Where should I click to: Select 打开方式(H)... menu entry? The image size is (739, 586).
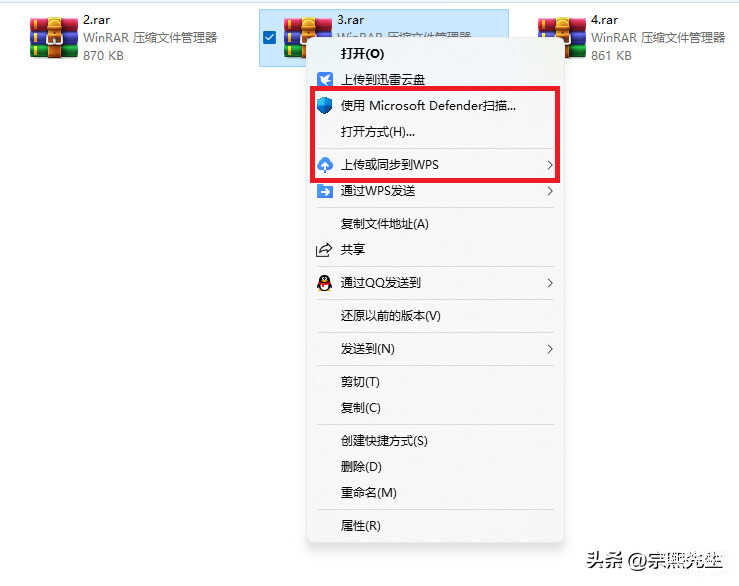pos(378,132)
